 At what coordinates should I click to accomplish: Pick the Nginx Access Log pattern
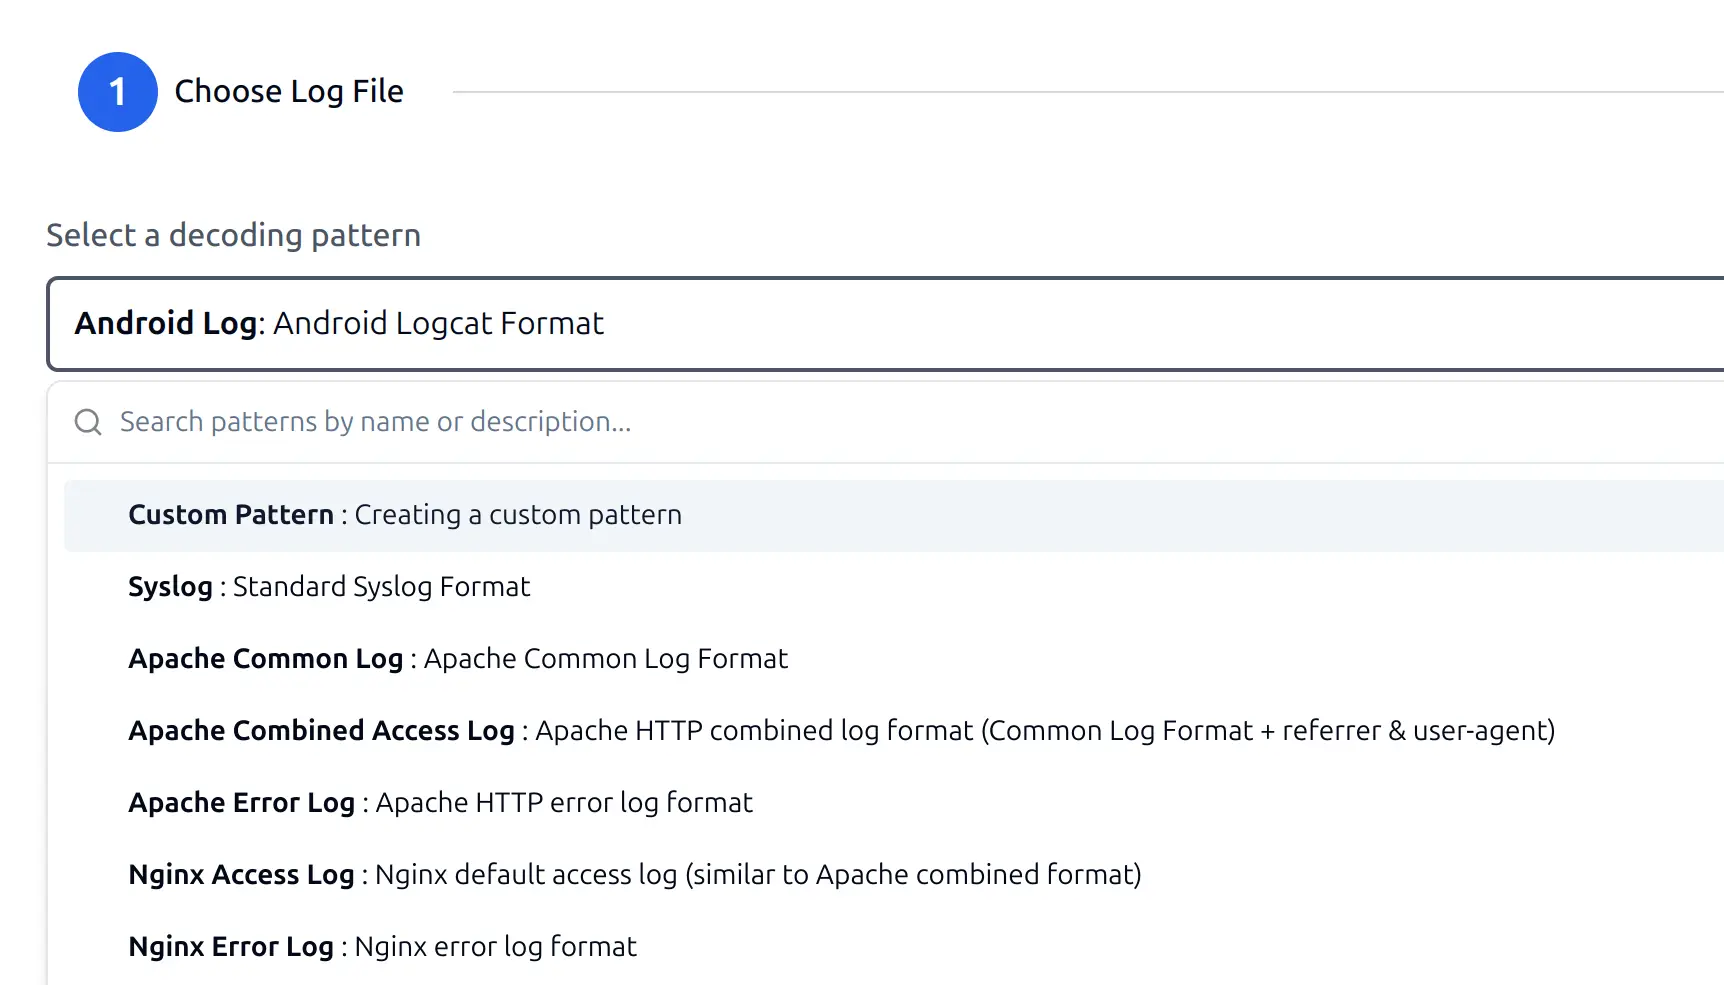pyautogui.click(x=635, y=874)
